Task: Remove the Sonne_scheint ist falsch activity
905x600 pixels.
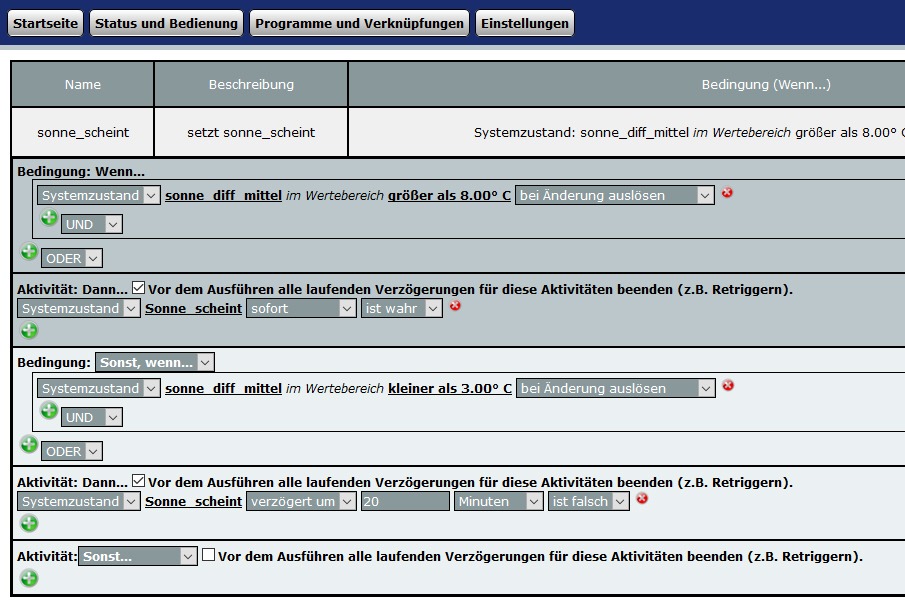Action: coord(642,498)
